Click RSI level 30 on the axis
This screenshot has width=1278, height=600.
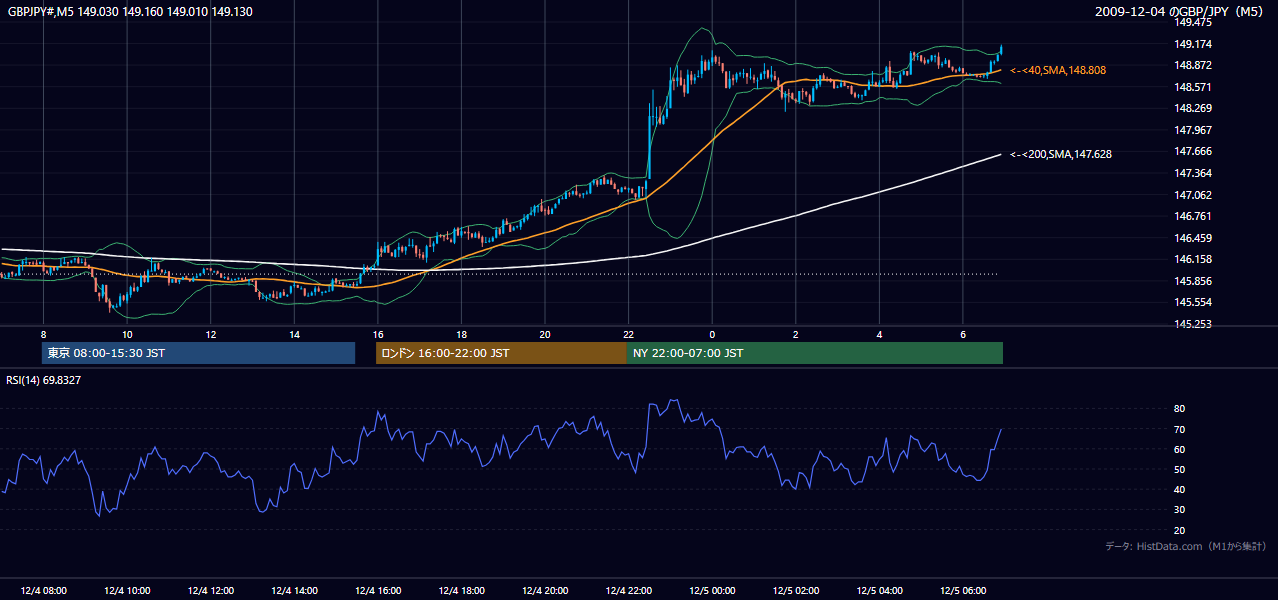click(1179, 510)
